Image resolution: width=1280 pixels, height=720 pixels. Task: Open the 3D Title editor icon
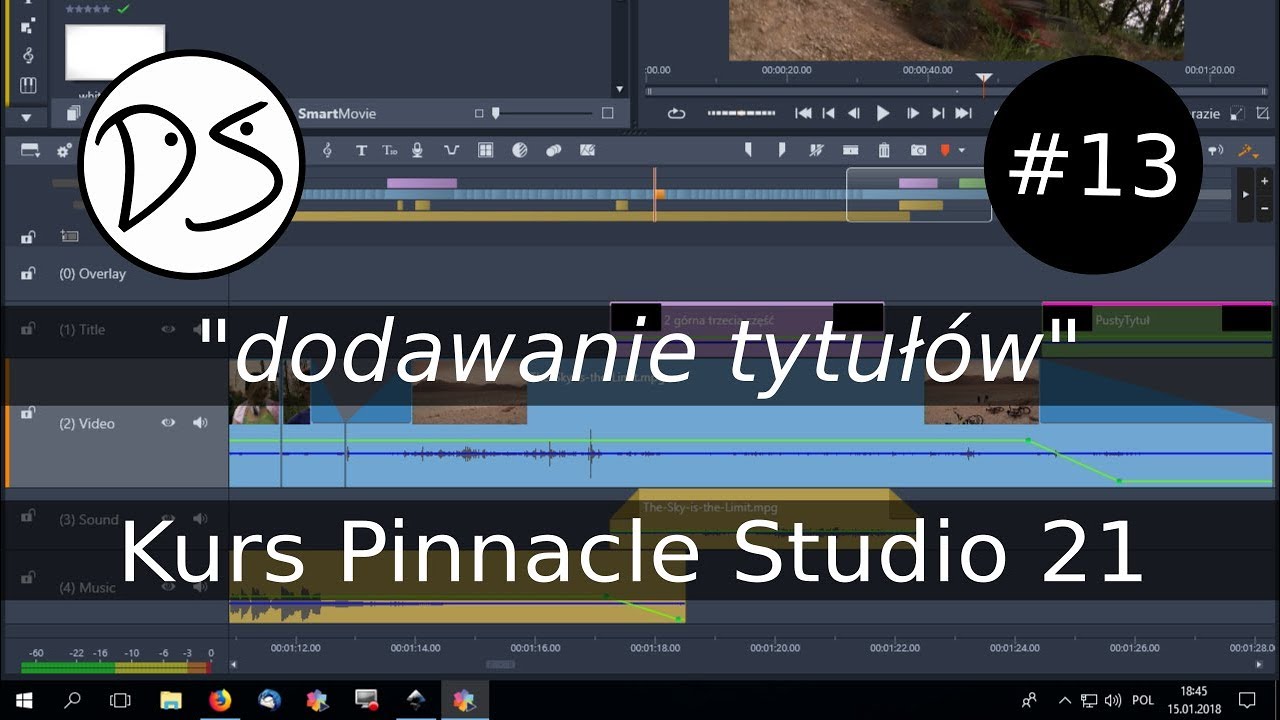pos(389,151)
